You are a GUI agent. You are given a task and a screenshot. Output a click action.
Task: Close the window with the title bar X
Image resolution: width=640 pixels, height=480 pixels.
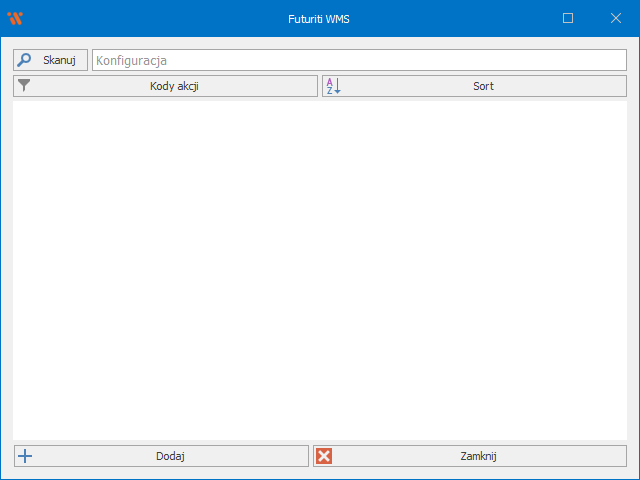point(615,18)
